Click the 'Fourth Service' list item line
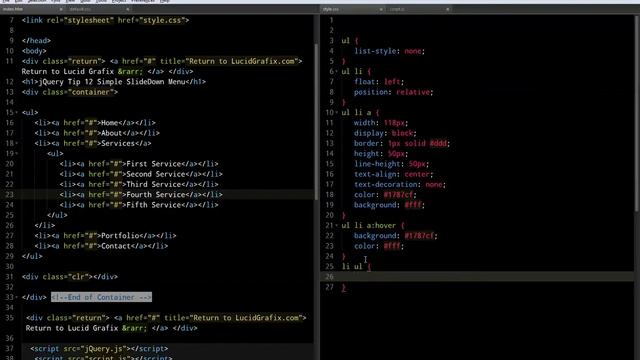The width and height of the screenshot is (640, 360). [141, 195]
